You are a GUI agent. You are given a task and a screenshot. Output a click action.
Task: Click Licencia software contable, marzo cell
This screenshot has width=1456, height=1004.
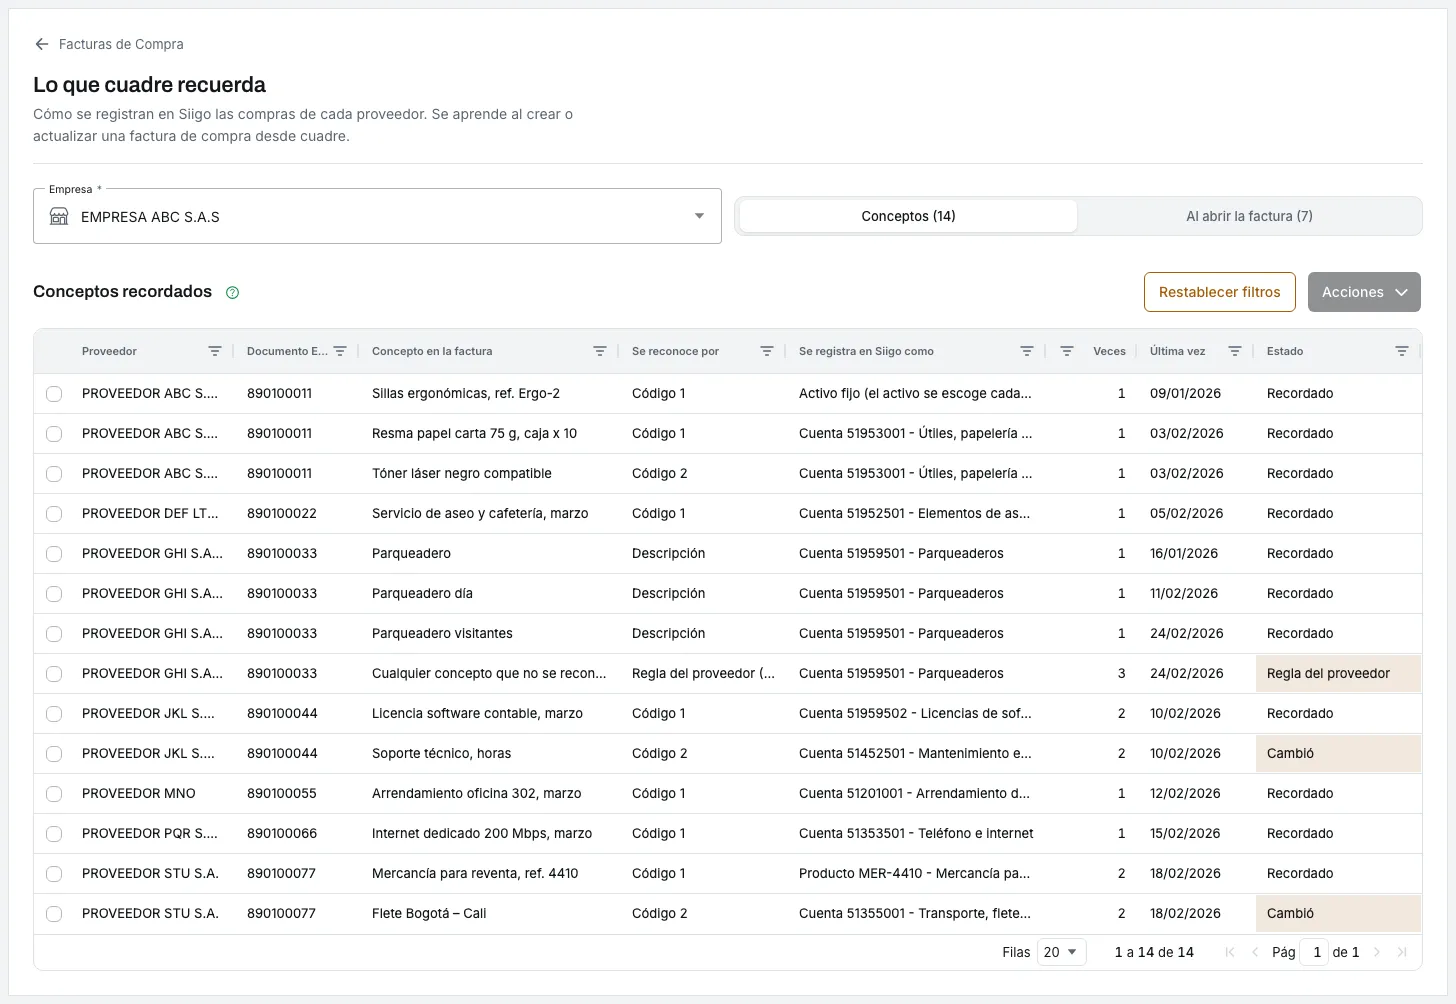(477, 713)
